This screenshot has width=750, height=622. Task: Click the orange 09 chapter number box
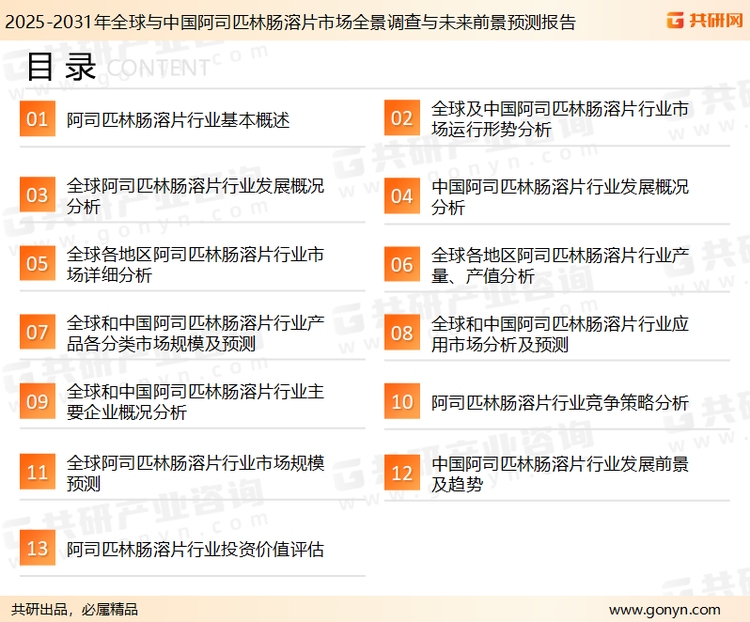(37, 401)
